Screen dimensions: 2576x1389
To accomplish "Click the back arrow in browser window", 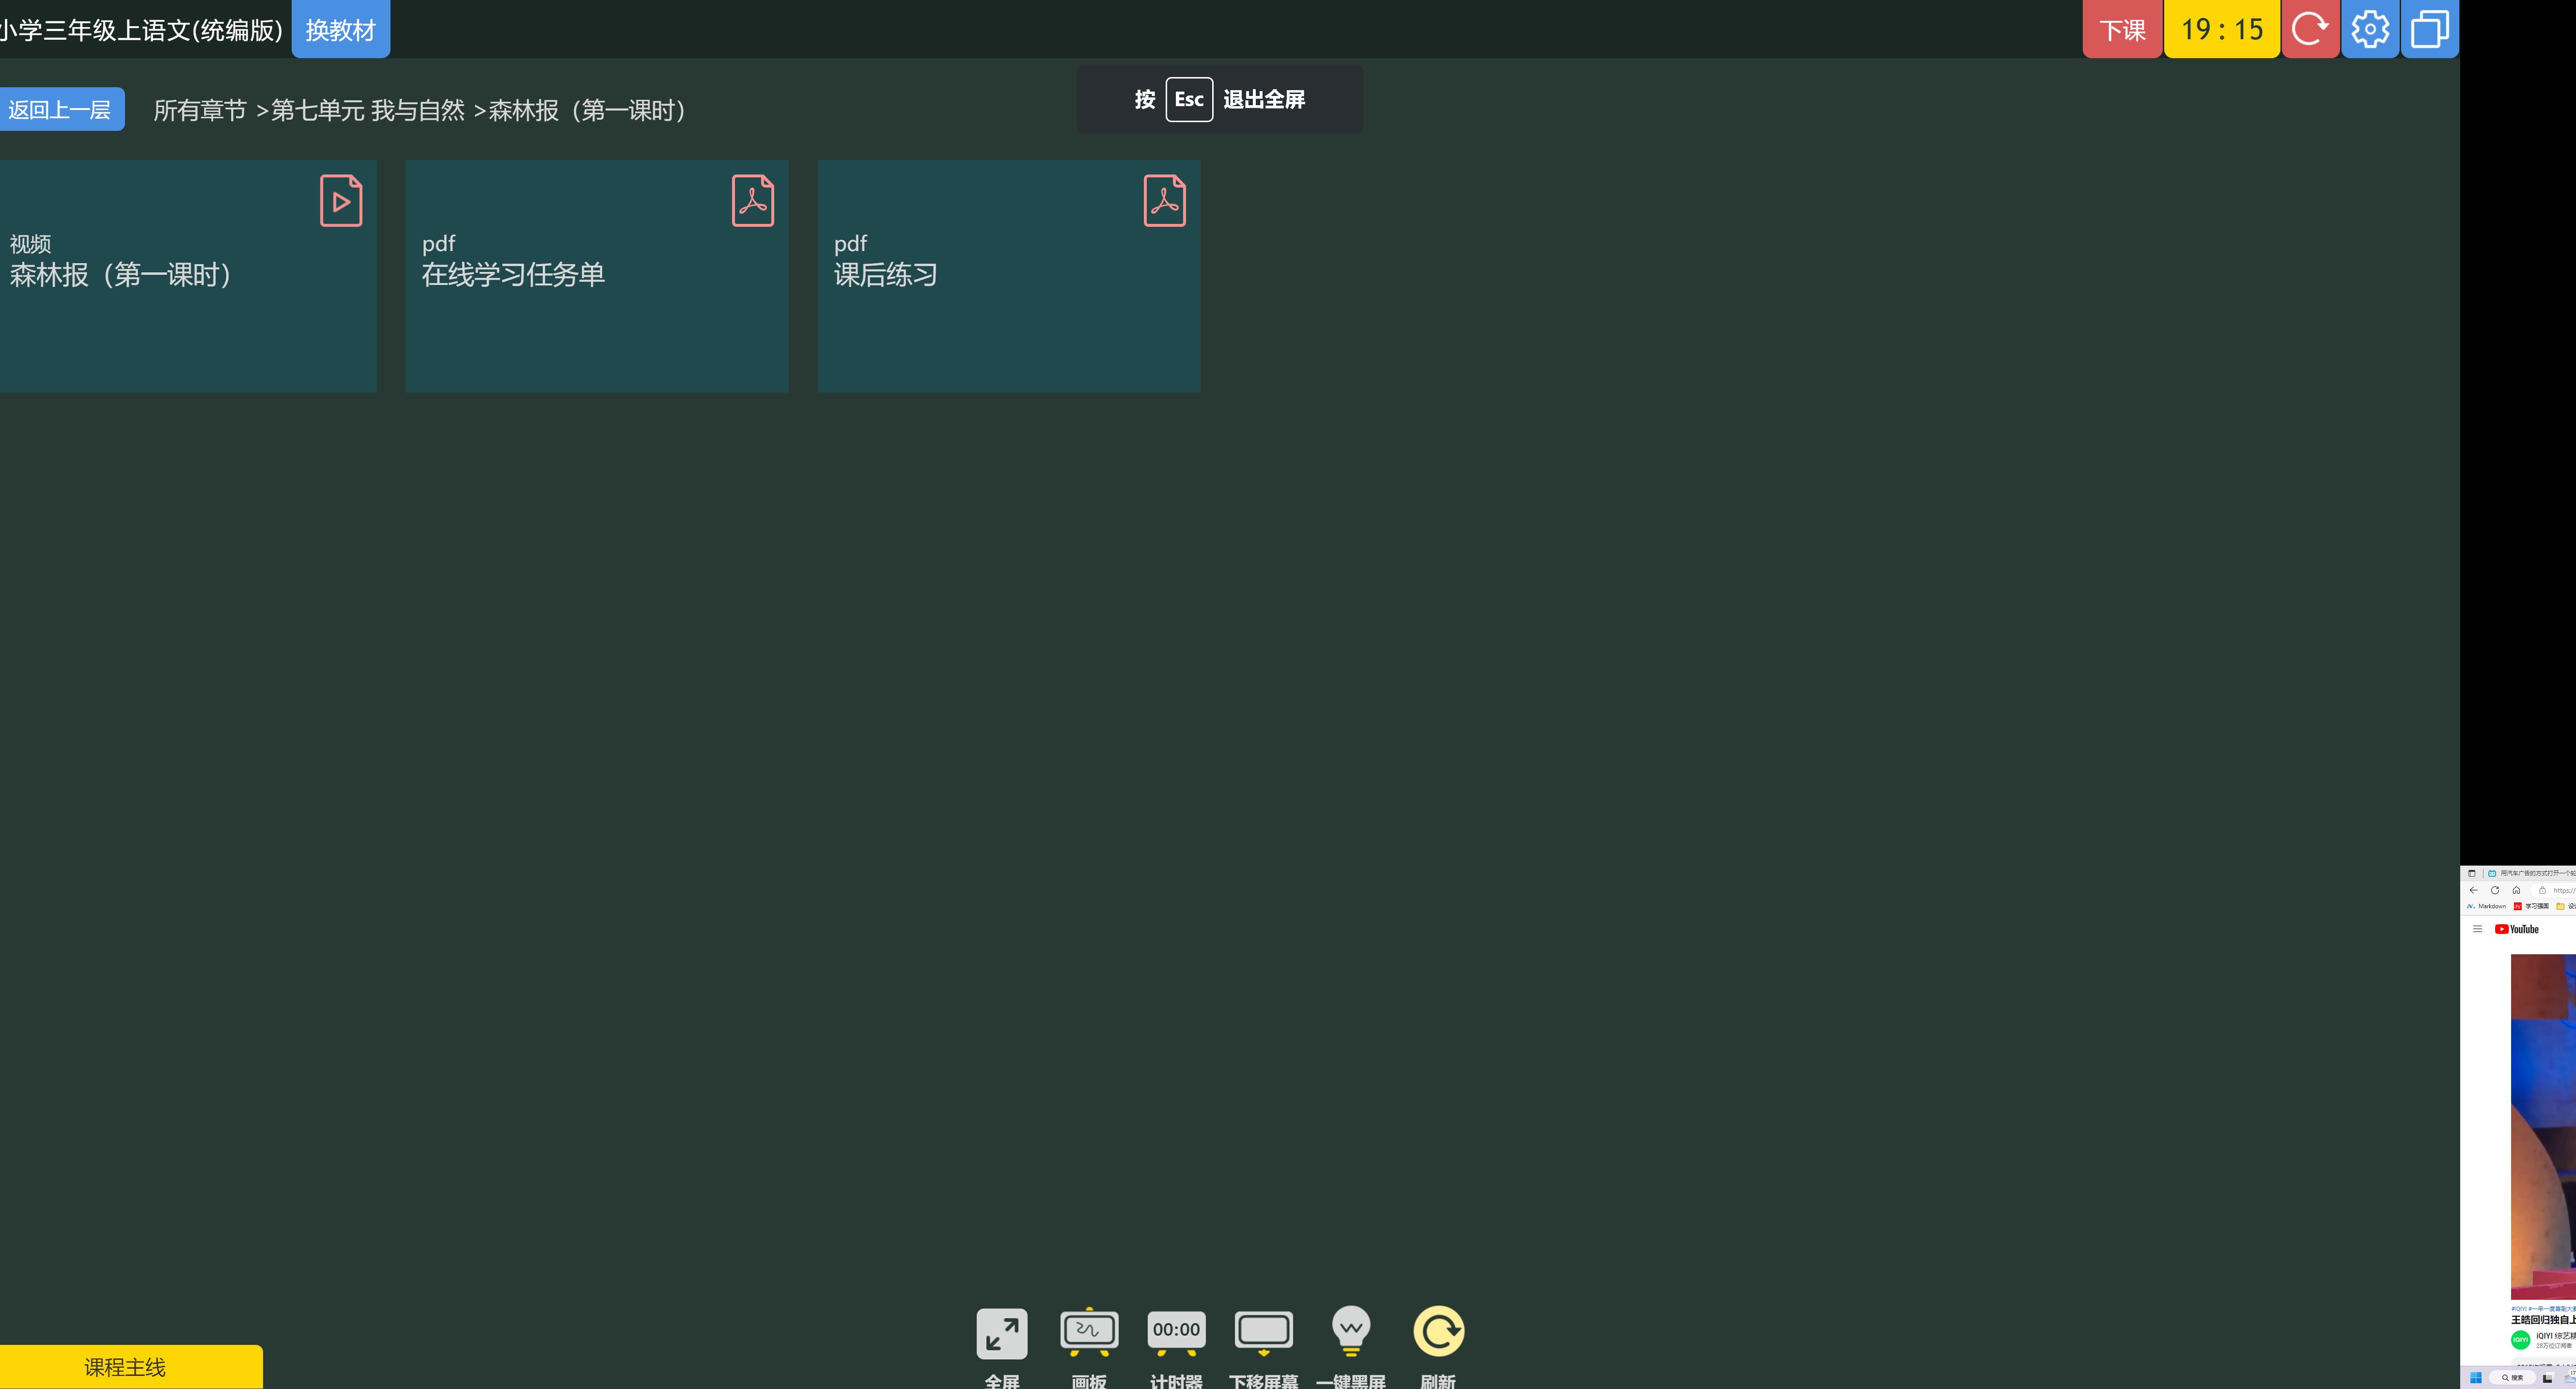I will pyautogui.click(x=2474, y=890).
